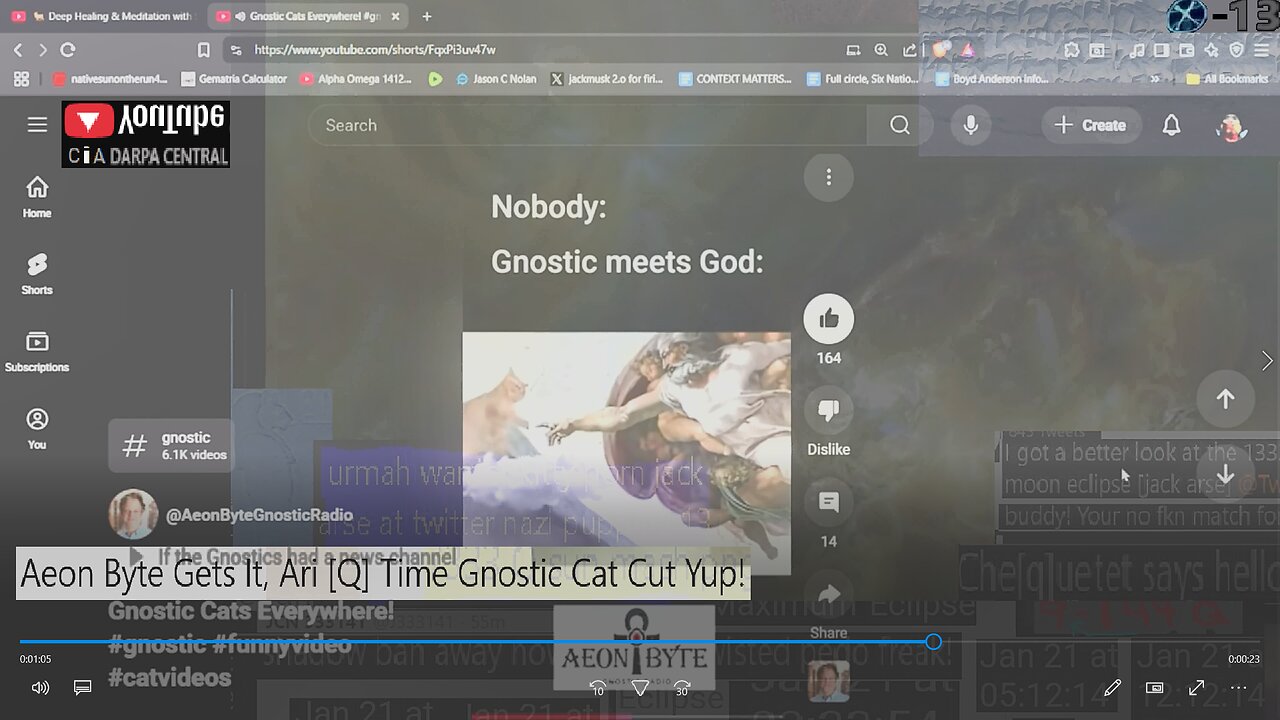Open the zoom magnifier in address bar
This screenshot has height=720, width=1280.
tap(881, 50)
